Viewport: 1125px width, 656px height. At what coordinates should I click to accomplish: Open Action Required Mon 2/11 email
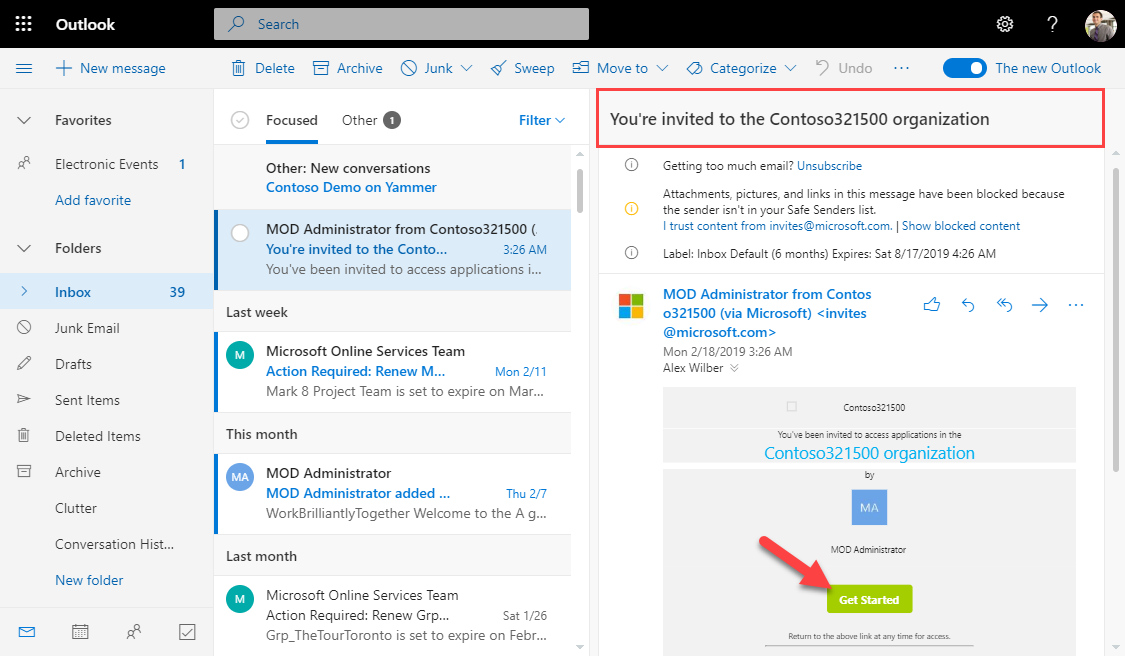pos(393,371)
